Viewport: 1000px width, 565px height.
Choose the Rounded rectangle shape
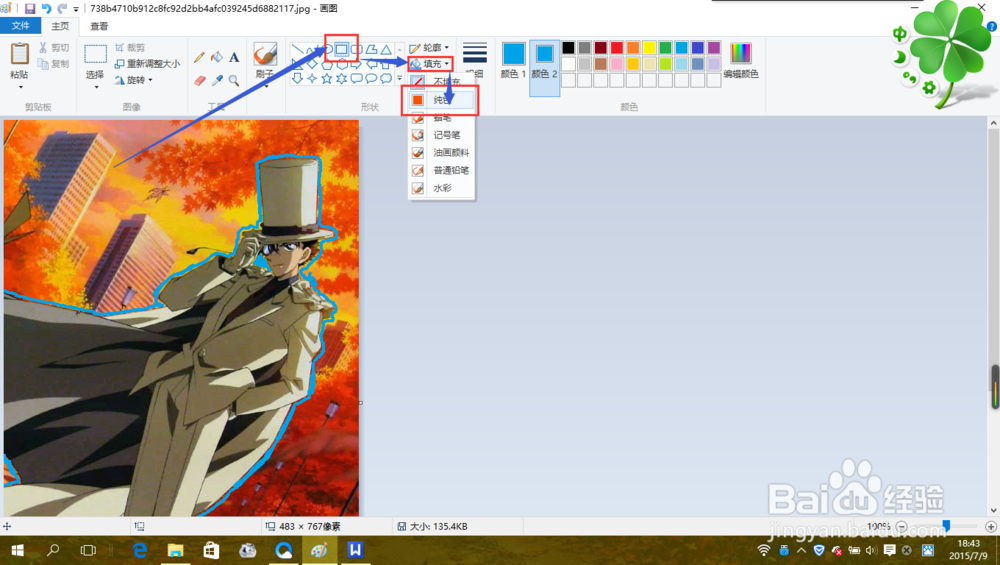357,49
